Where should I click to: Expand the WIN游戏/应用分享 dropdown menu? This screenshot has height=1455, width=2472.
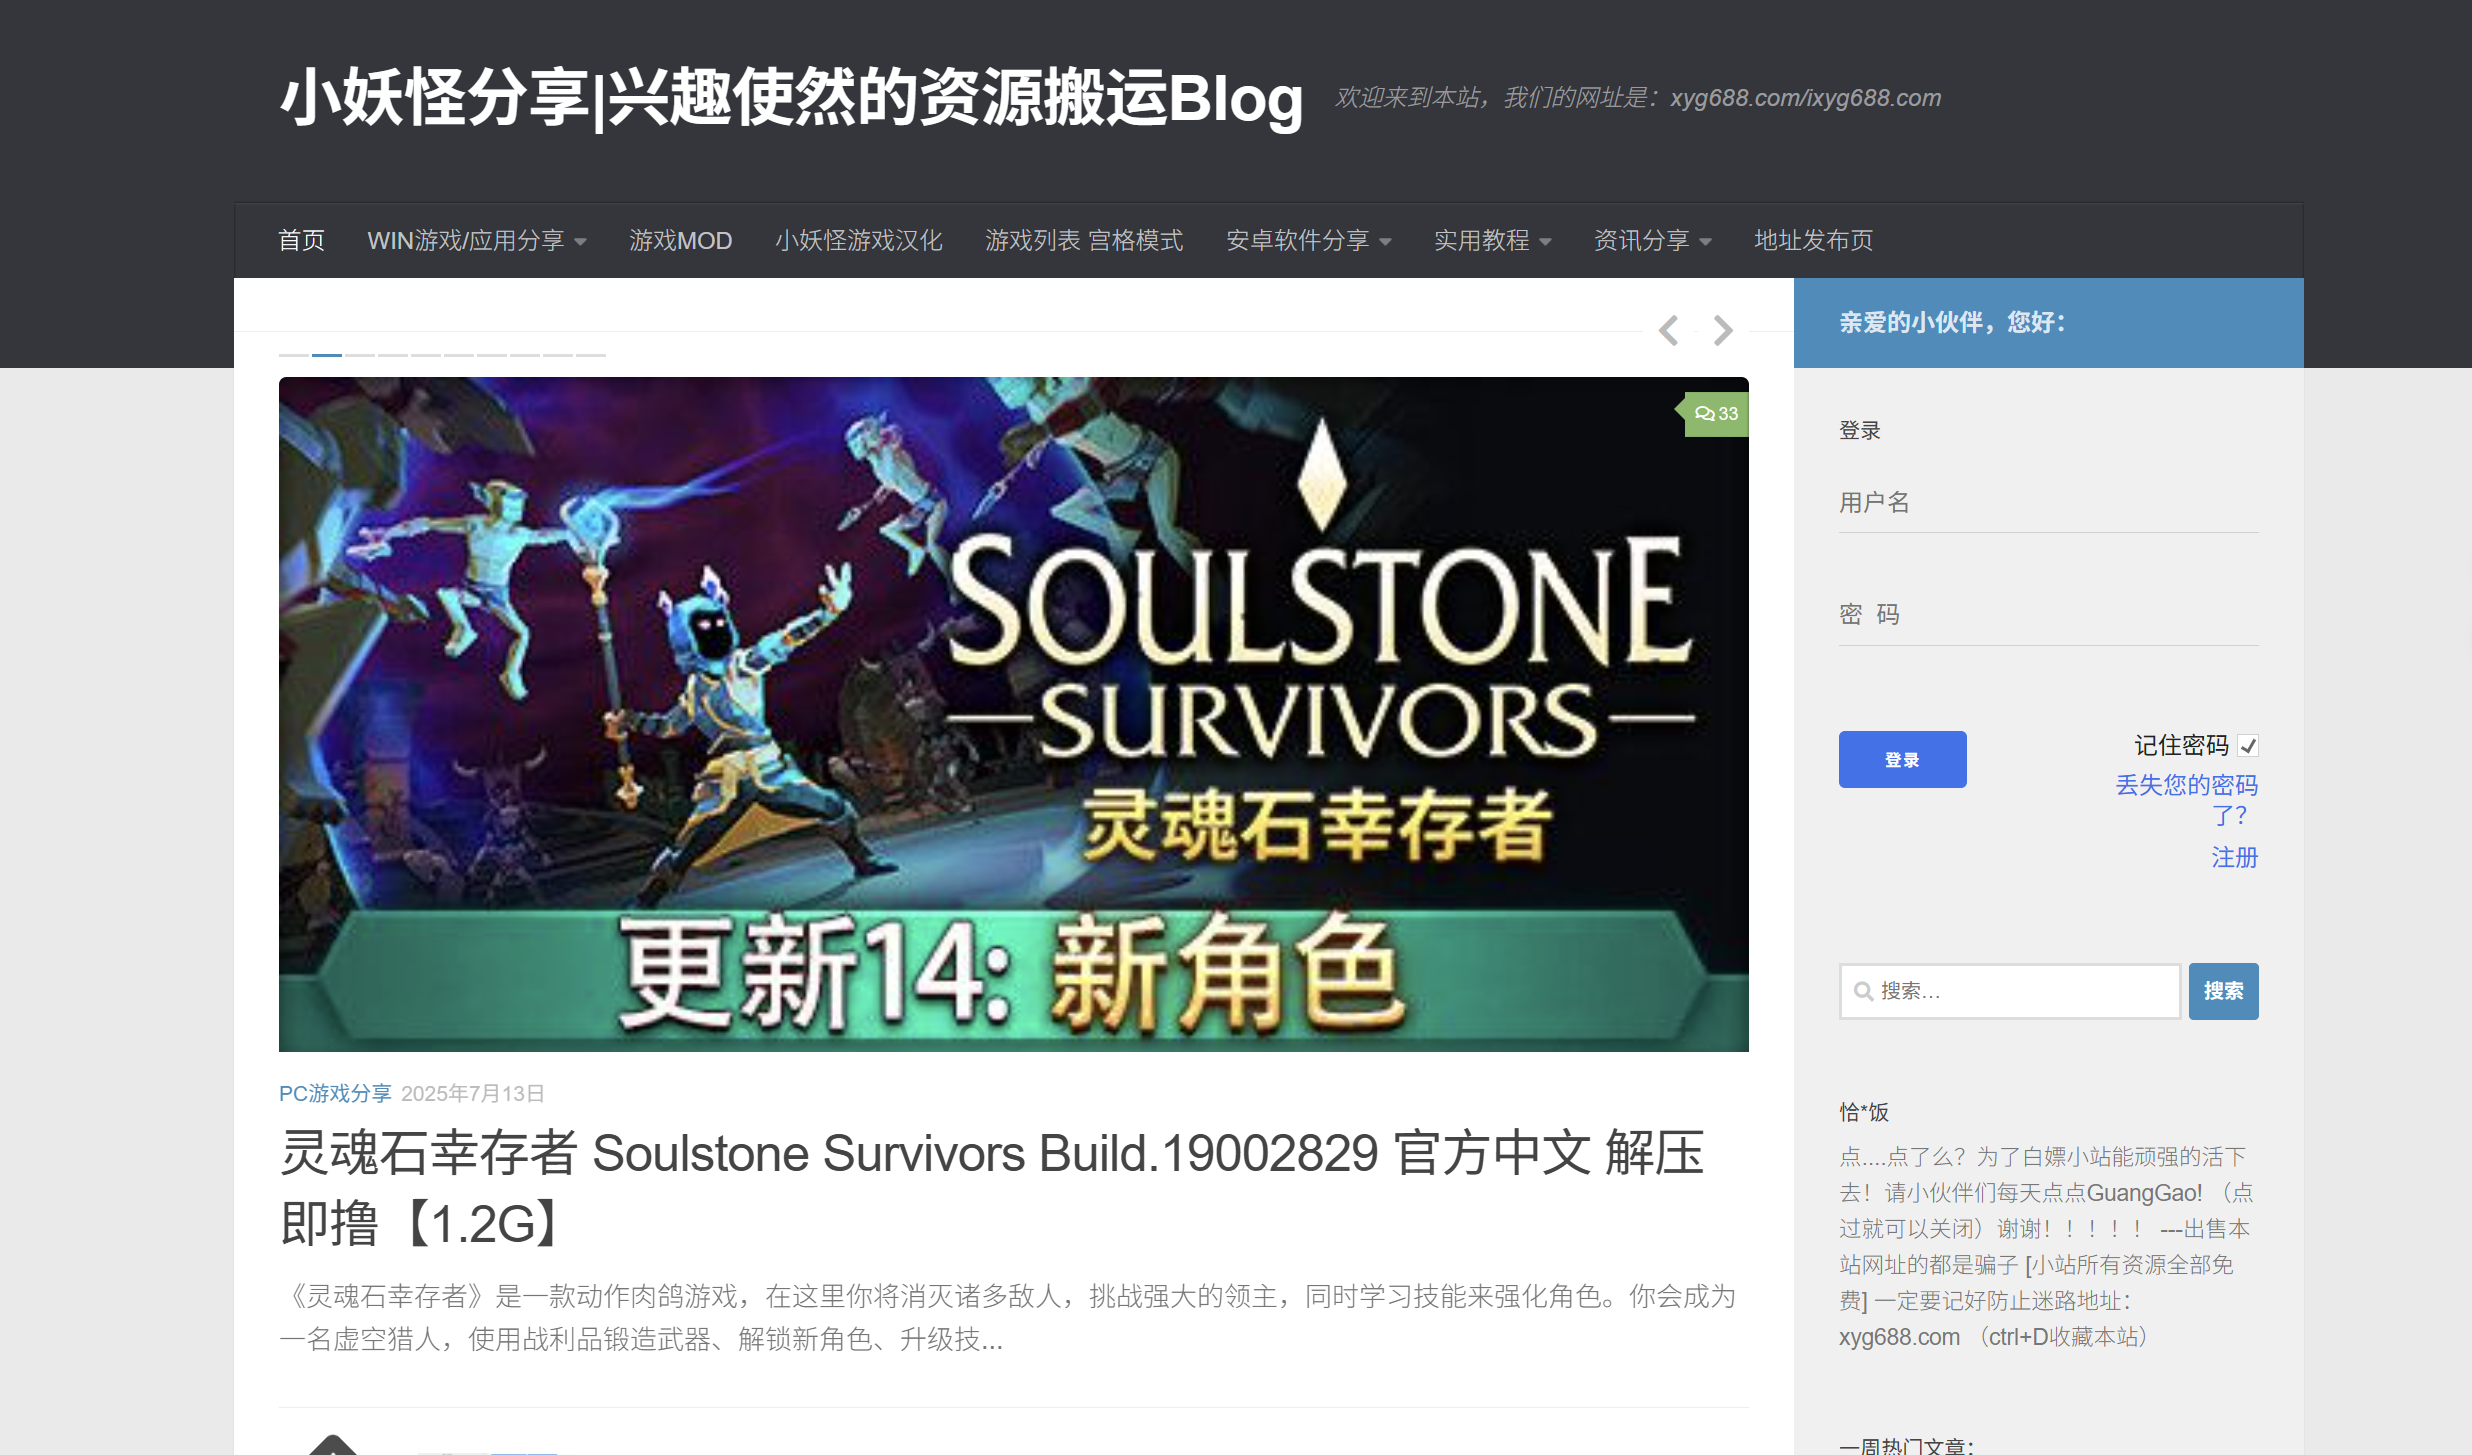(477, 241)
